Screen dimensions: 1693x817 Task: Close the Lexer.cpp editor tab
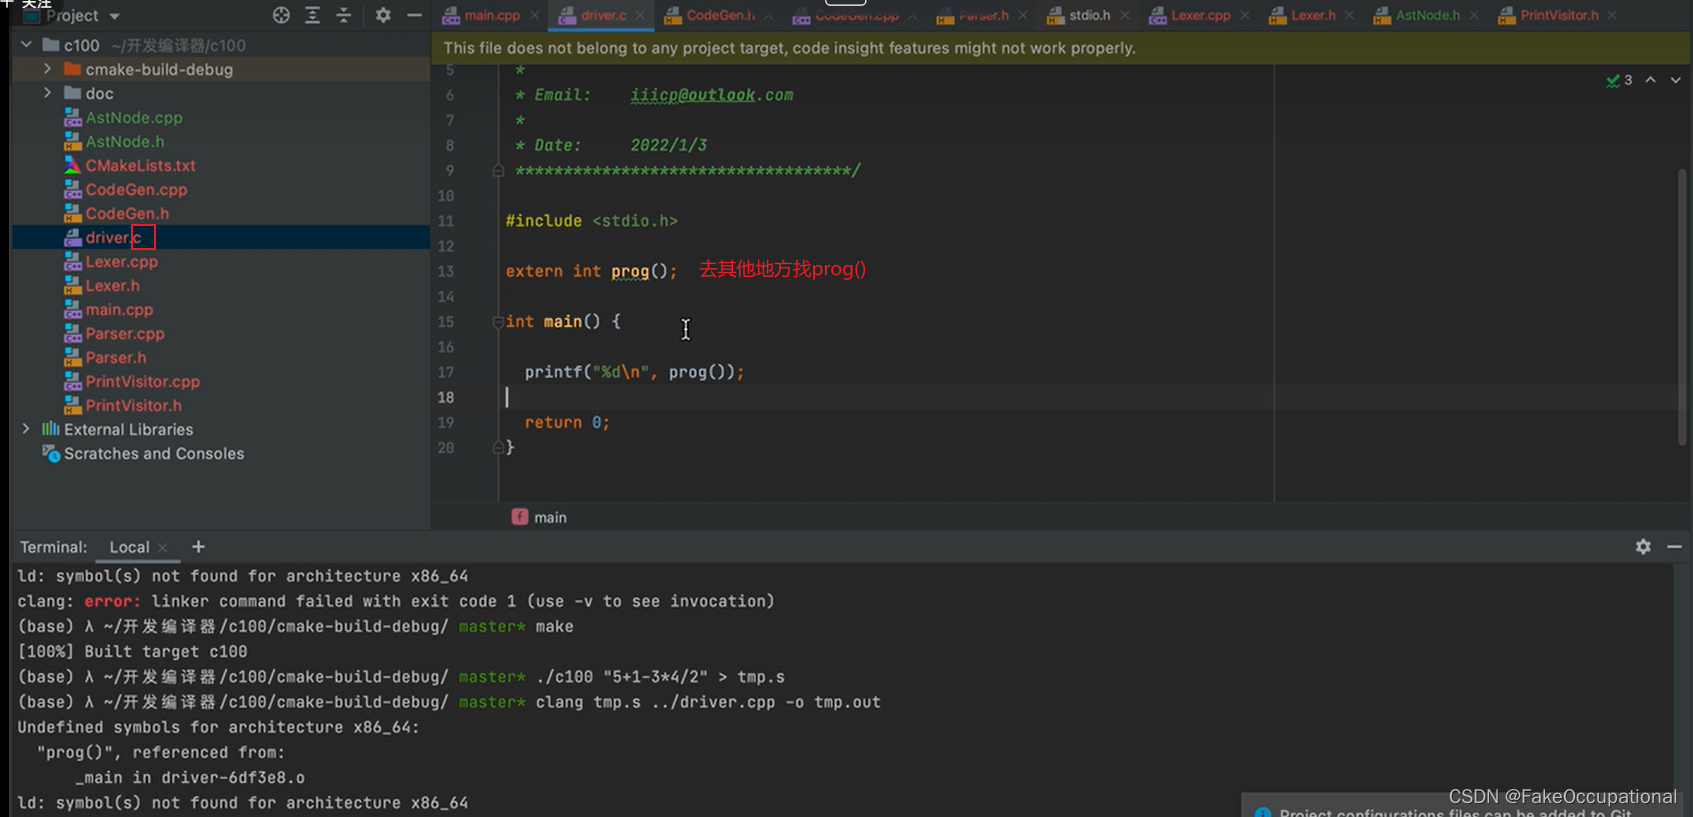[x=1245, y=15]
